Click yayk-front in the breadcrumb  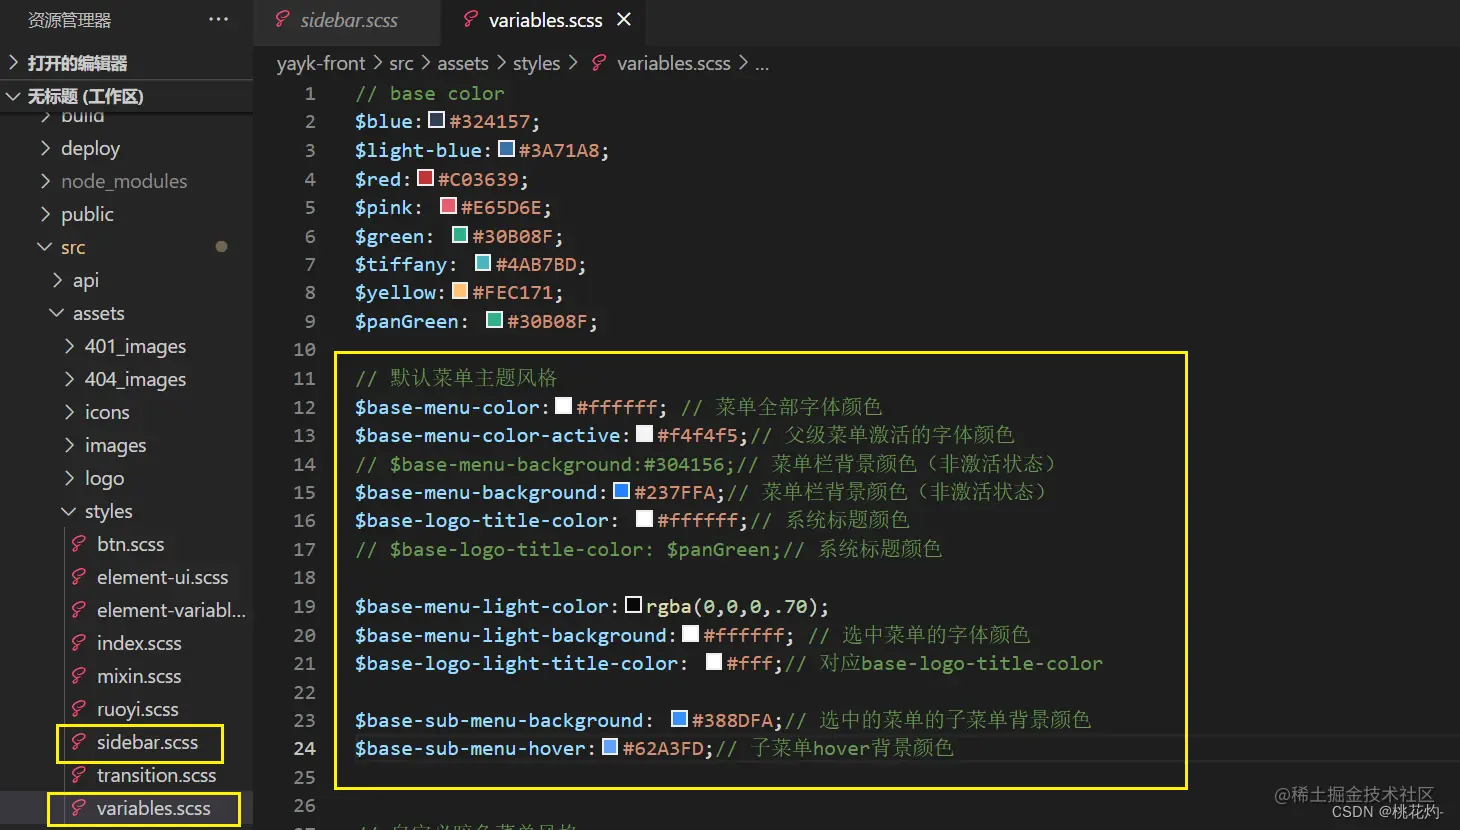[320, 63]
